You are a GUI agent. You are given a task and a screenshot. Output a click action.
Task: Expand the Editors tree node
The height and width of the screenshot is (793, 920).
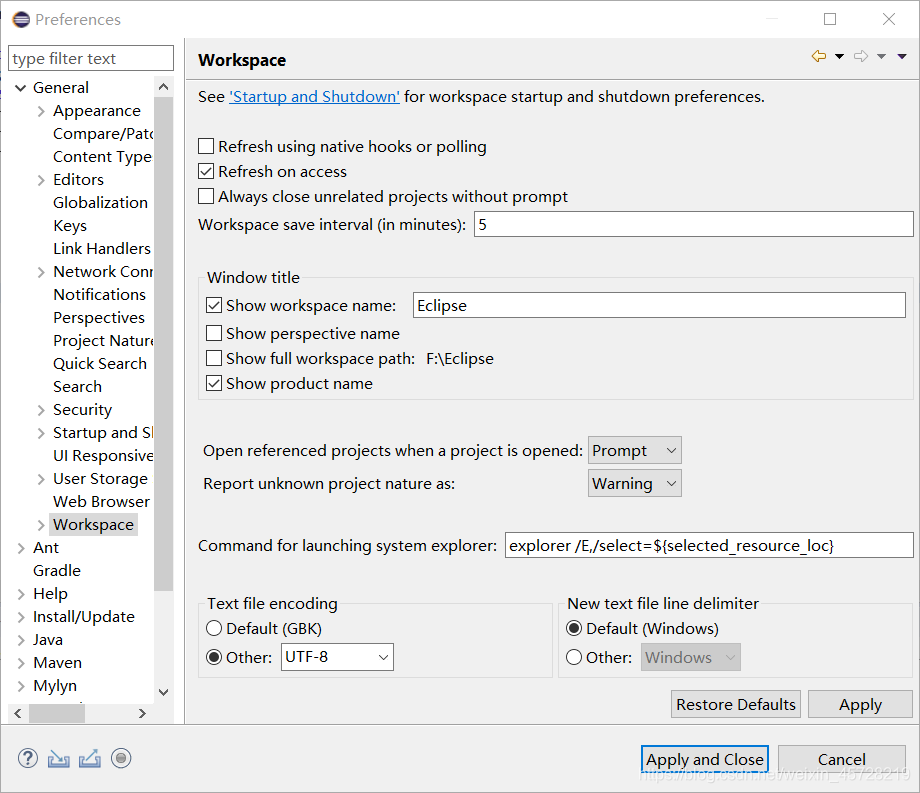pyautogui.click(x=40, y=180)
